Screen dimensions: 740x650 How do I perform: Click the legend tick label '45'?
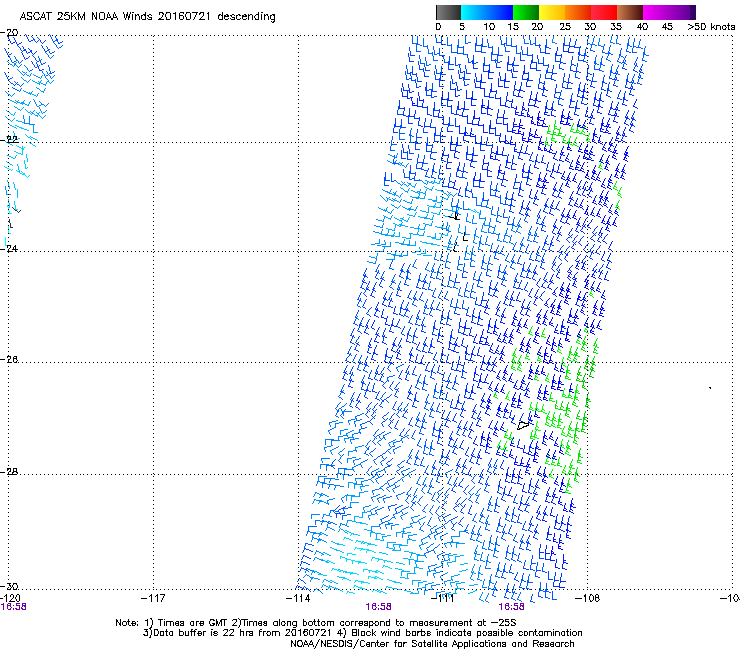click(667, 27)
